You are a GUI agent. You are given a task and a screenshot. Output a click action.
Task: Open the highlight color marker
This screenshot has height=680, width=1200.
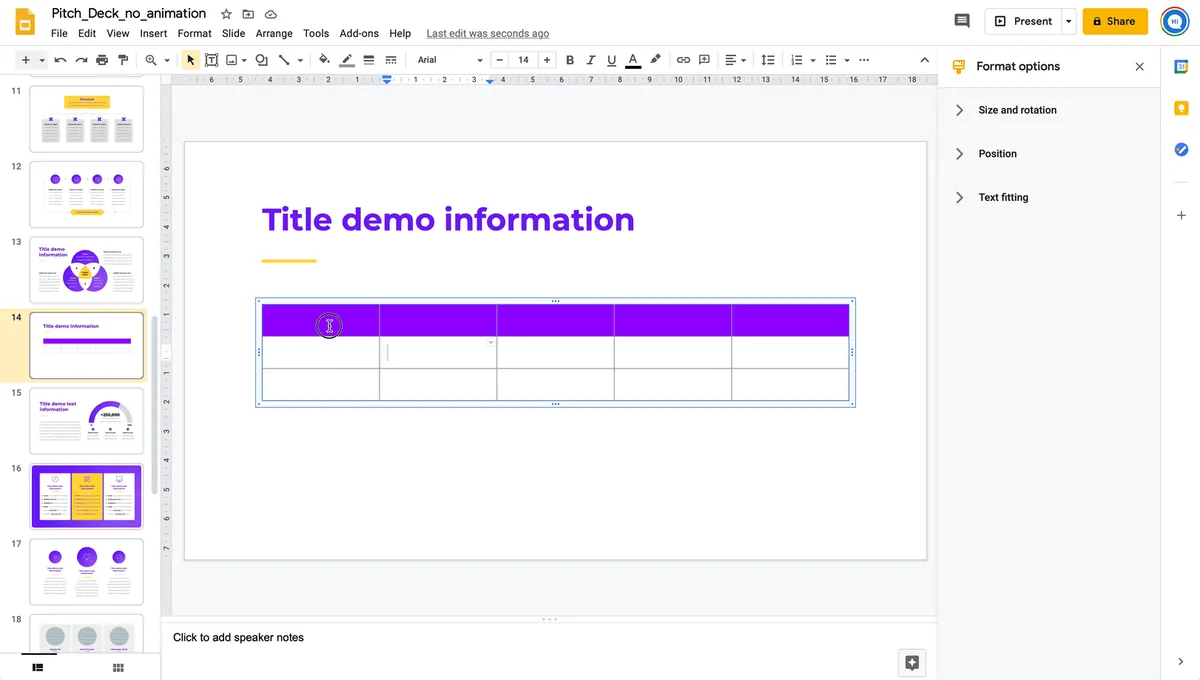point(655,60)
